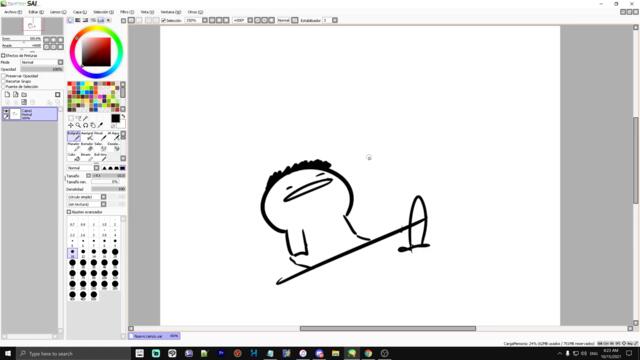The width and height of the screenshot is (640, 360).
Task: Open the notifications center icon
Action: tap(629, 353)
